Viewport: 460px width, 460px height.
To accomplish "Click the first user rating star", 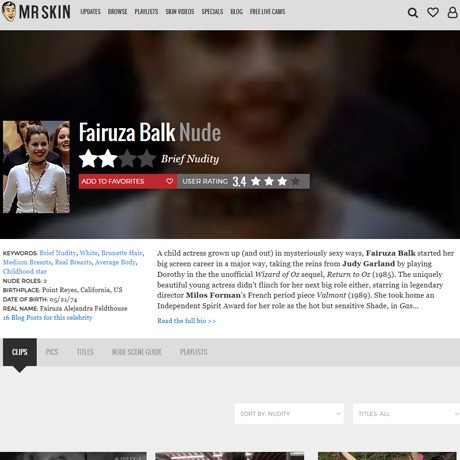I will (256, 181).
